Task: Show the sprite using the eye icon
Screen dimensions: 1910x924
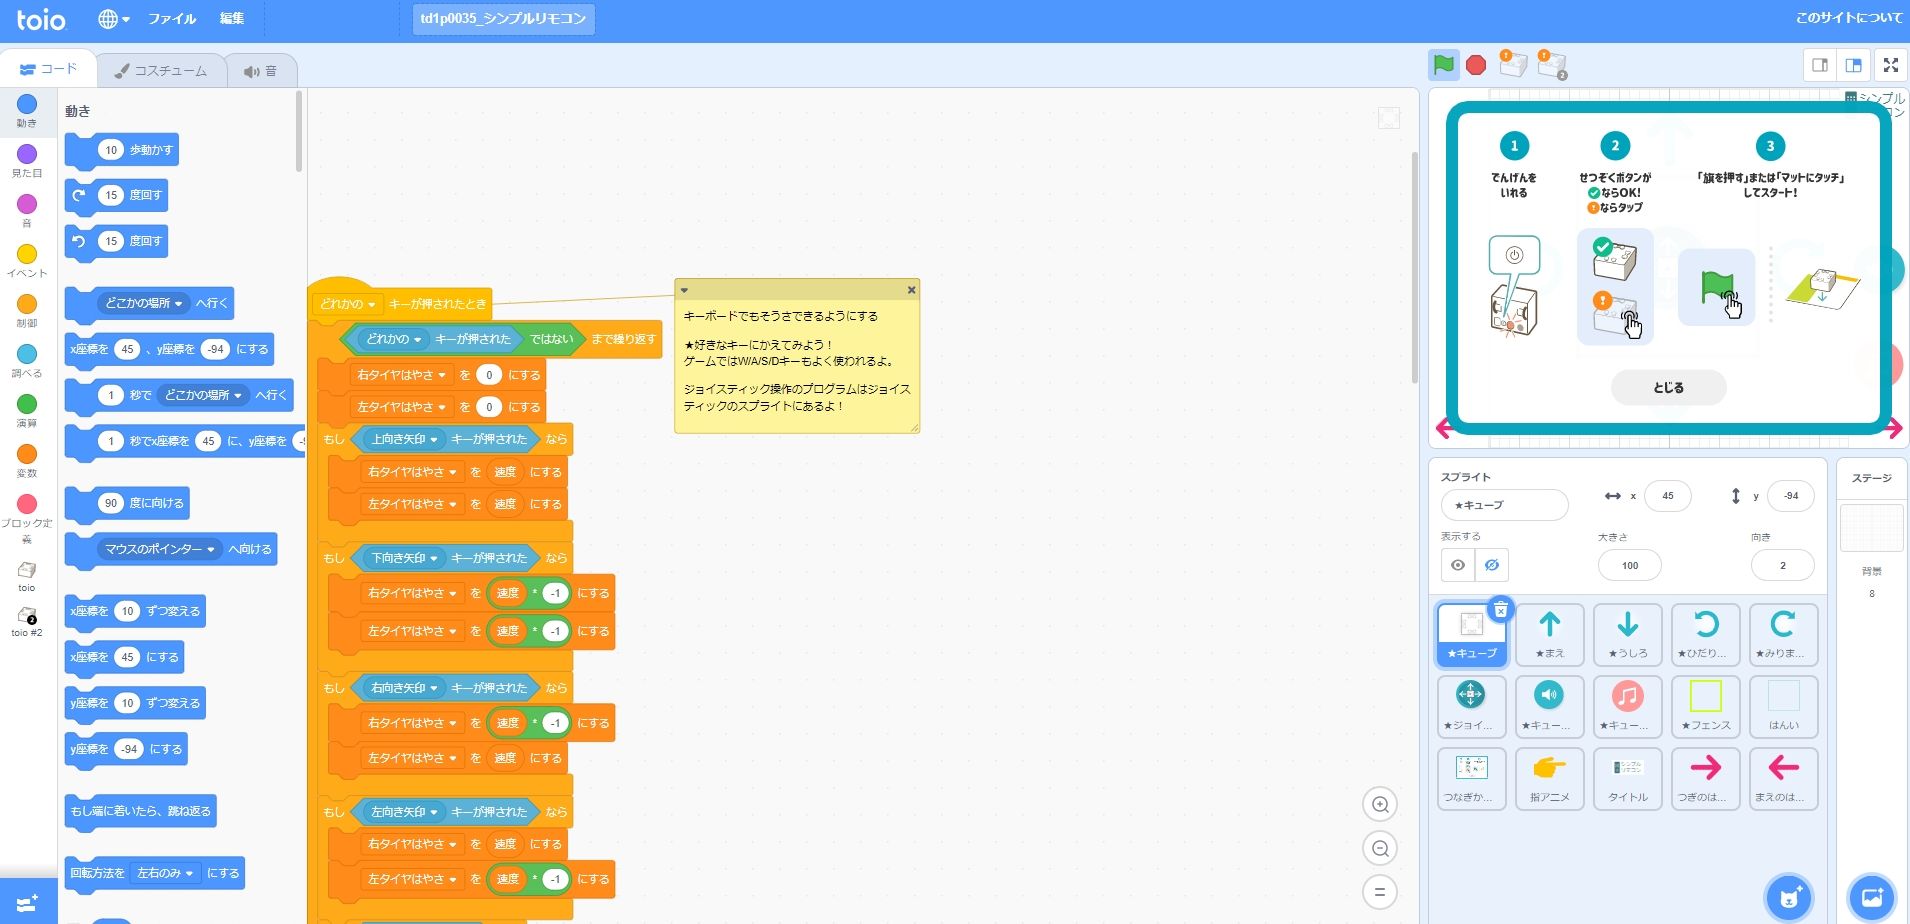Action: click(x=1458, y=565)
